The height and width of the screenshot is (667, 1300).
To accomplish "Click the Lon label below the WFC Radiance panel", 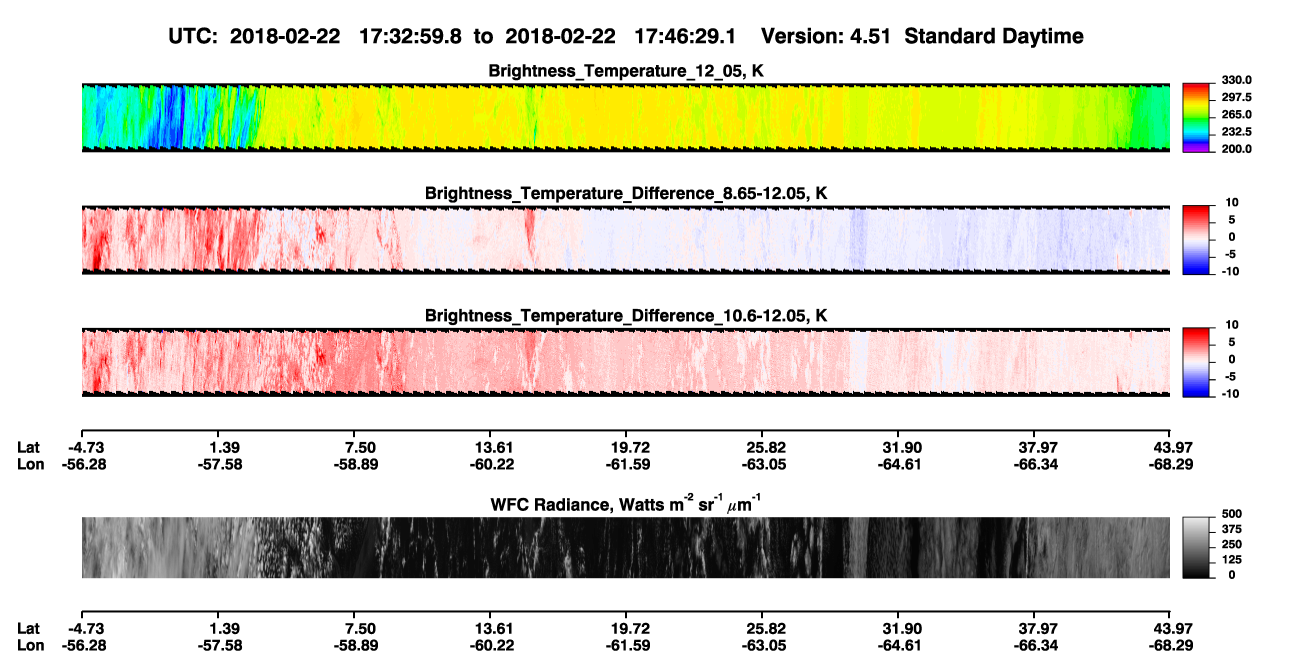I will 30,646.
